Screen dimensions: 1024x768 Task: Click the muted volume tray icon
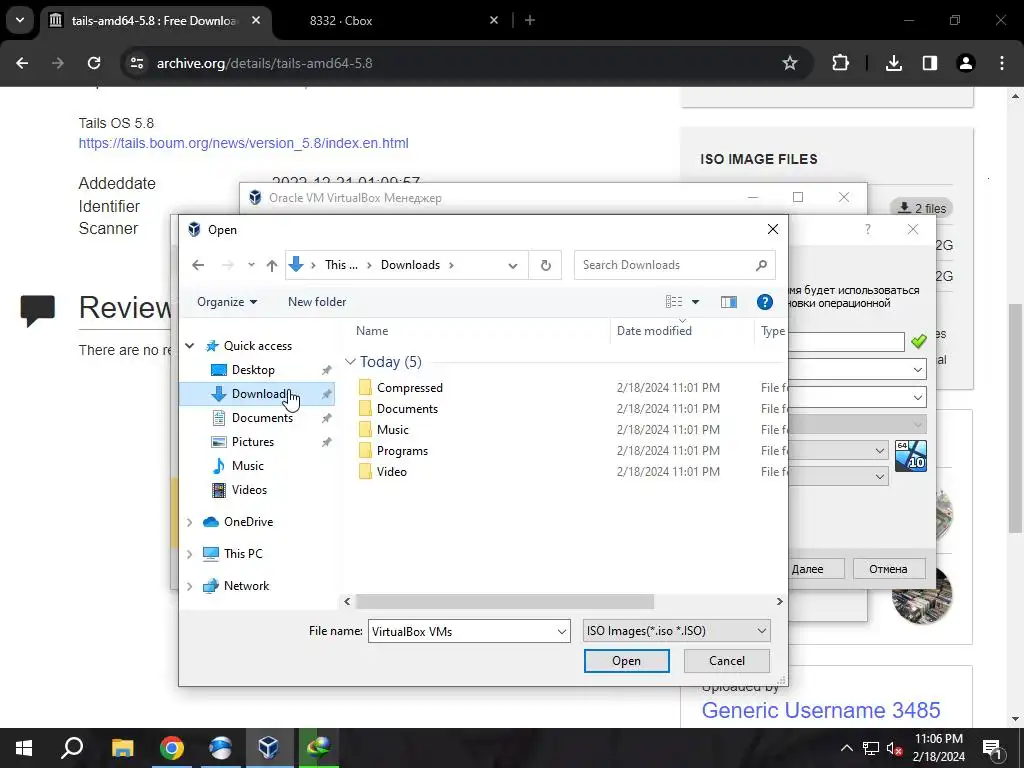coord(893,748)
